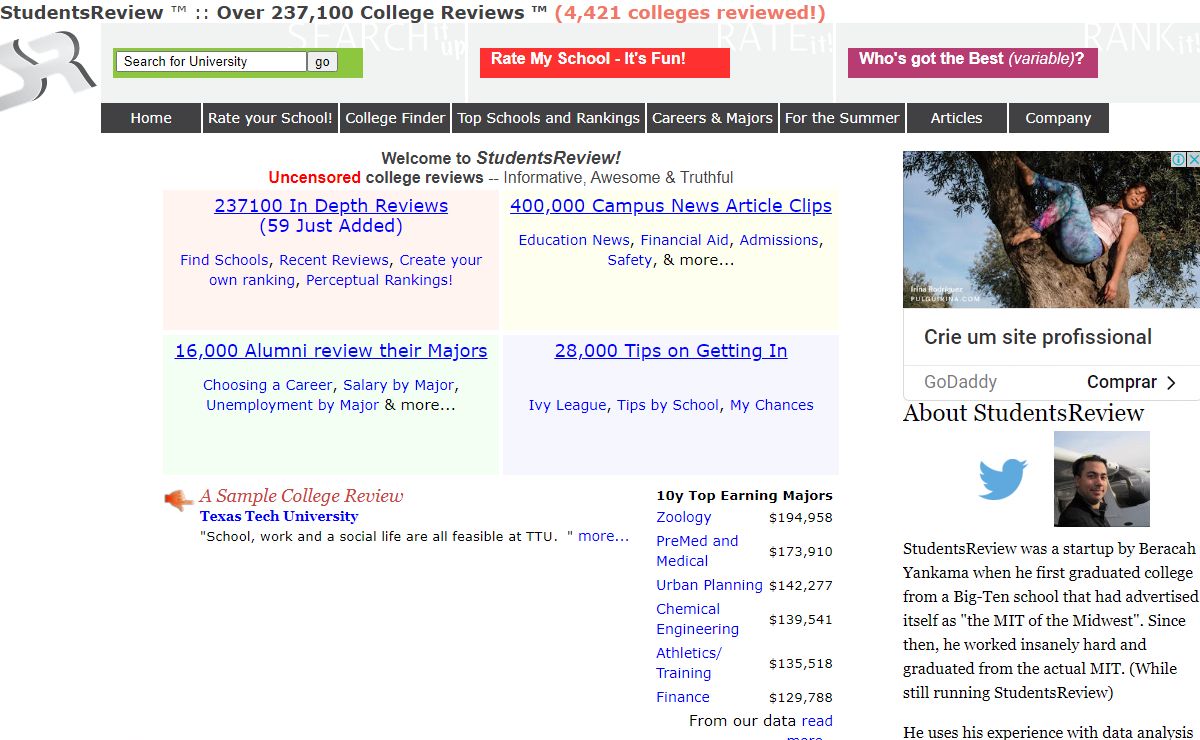
Task: Open Rate your School! menu
Action: pos(270,118)
